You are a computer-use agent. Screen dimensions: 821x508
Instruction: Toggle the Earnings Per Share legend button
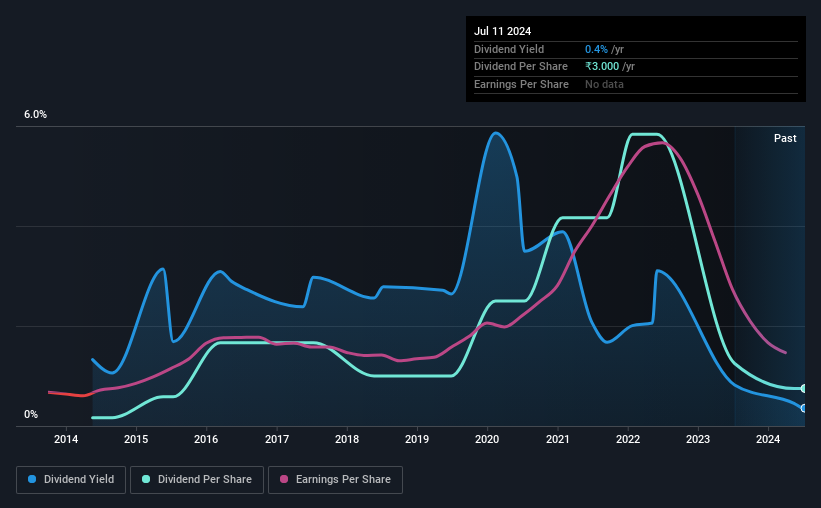335,480
